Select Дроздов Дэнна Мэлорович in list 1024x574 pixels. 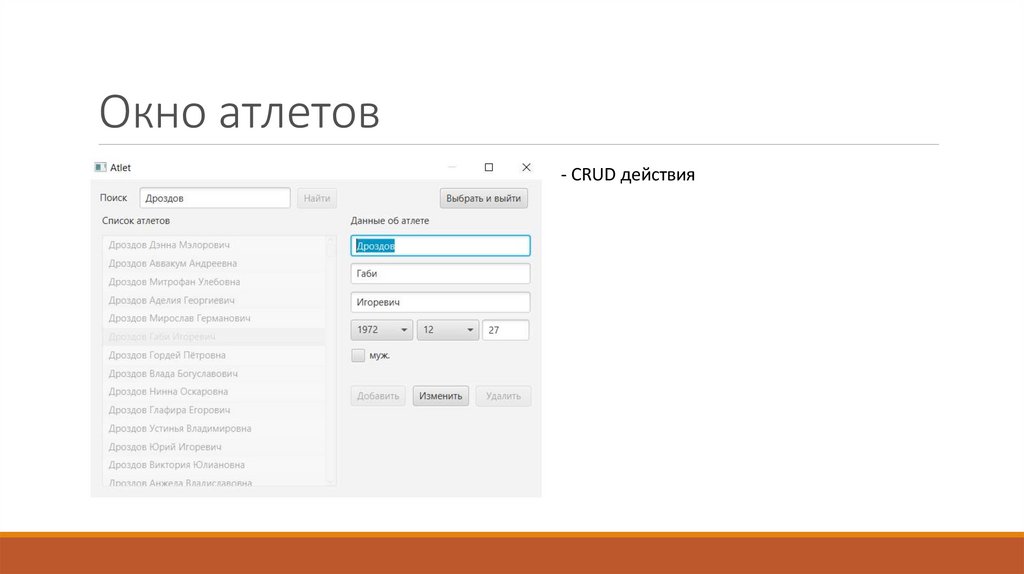pos(214,245)
